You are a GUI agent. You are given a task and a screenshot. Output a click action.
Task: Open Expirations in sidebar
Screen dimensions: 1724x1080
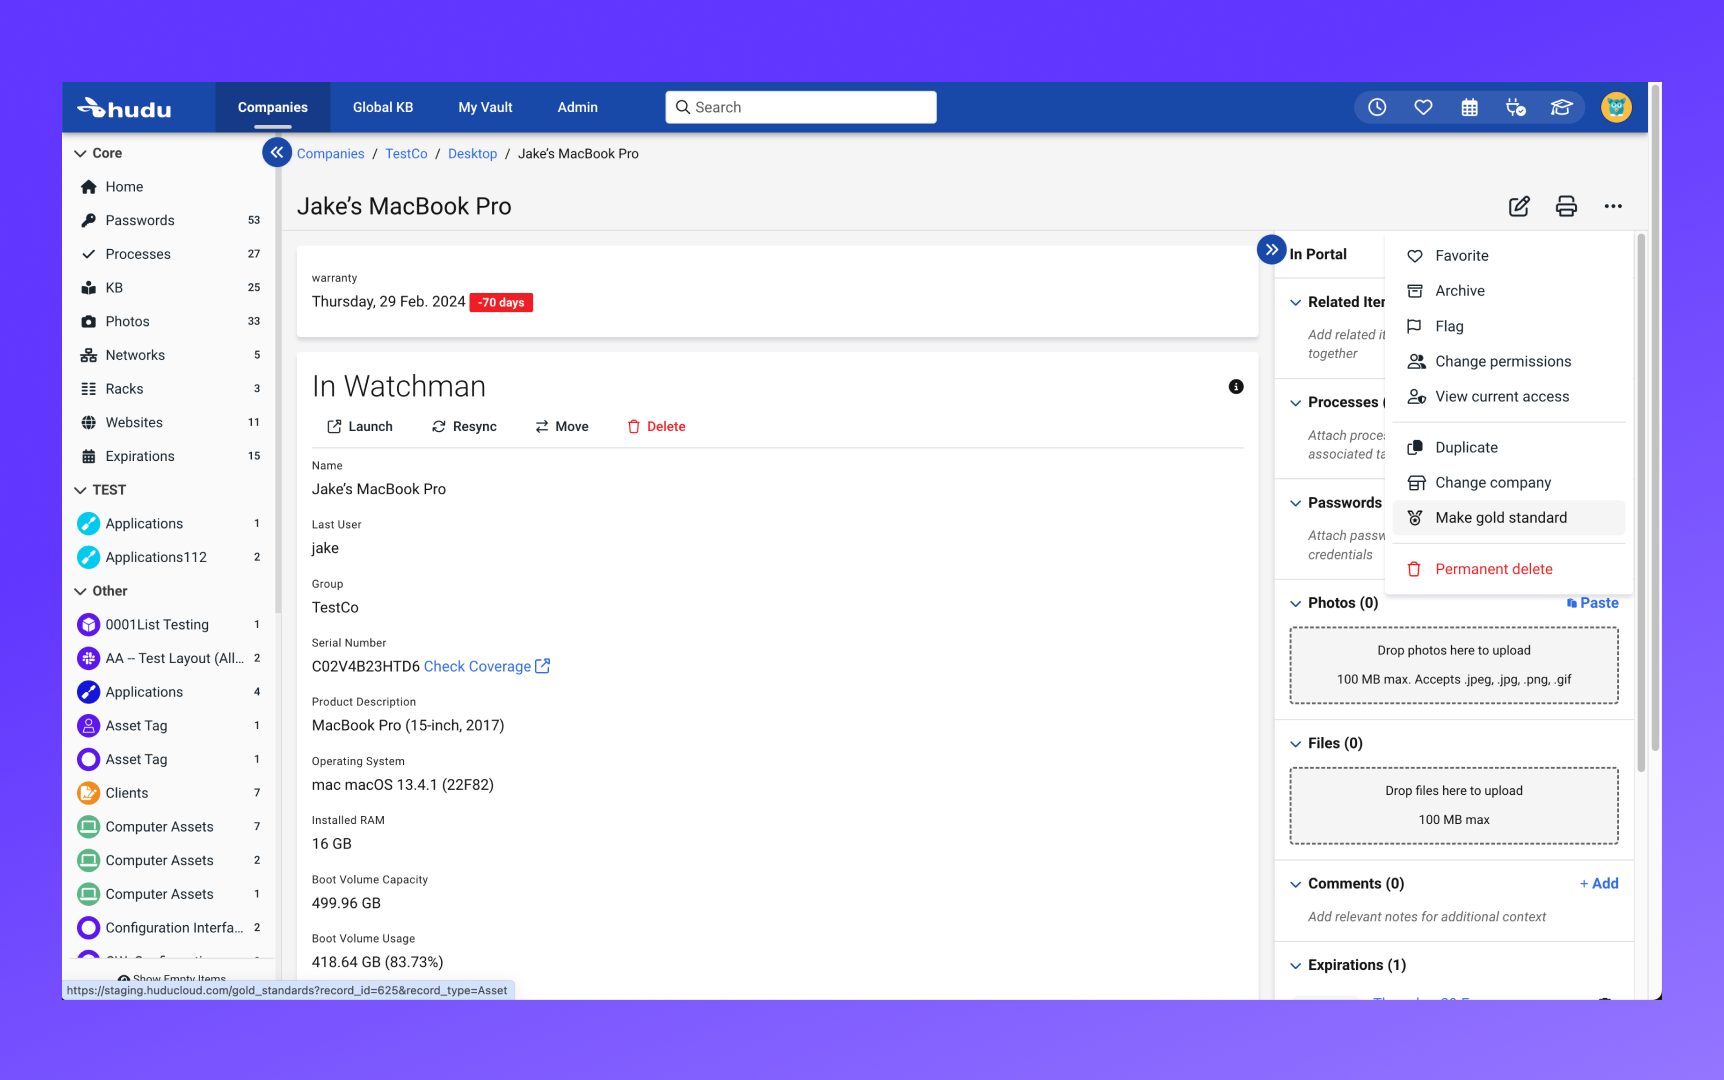169,456
